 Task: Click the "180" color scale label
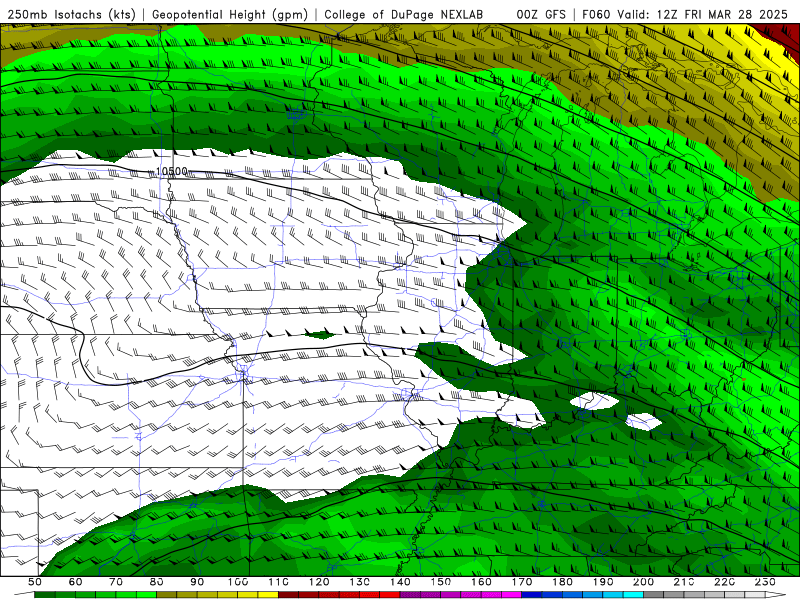point(562,582)
